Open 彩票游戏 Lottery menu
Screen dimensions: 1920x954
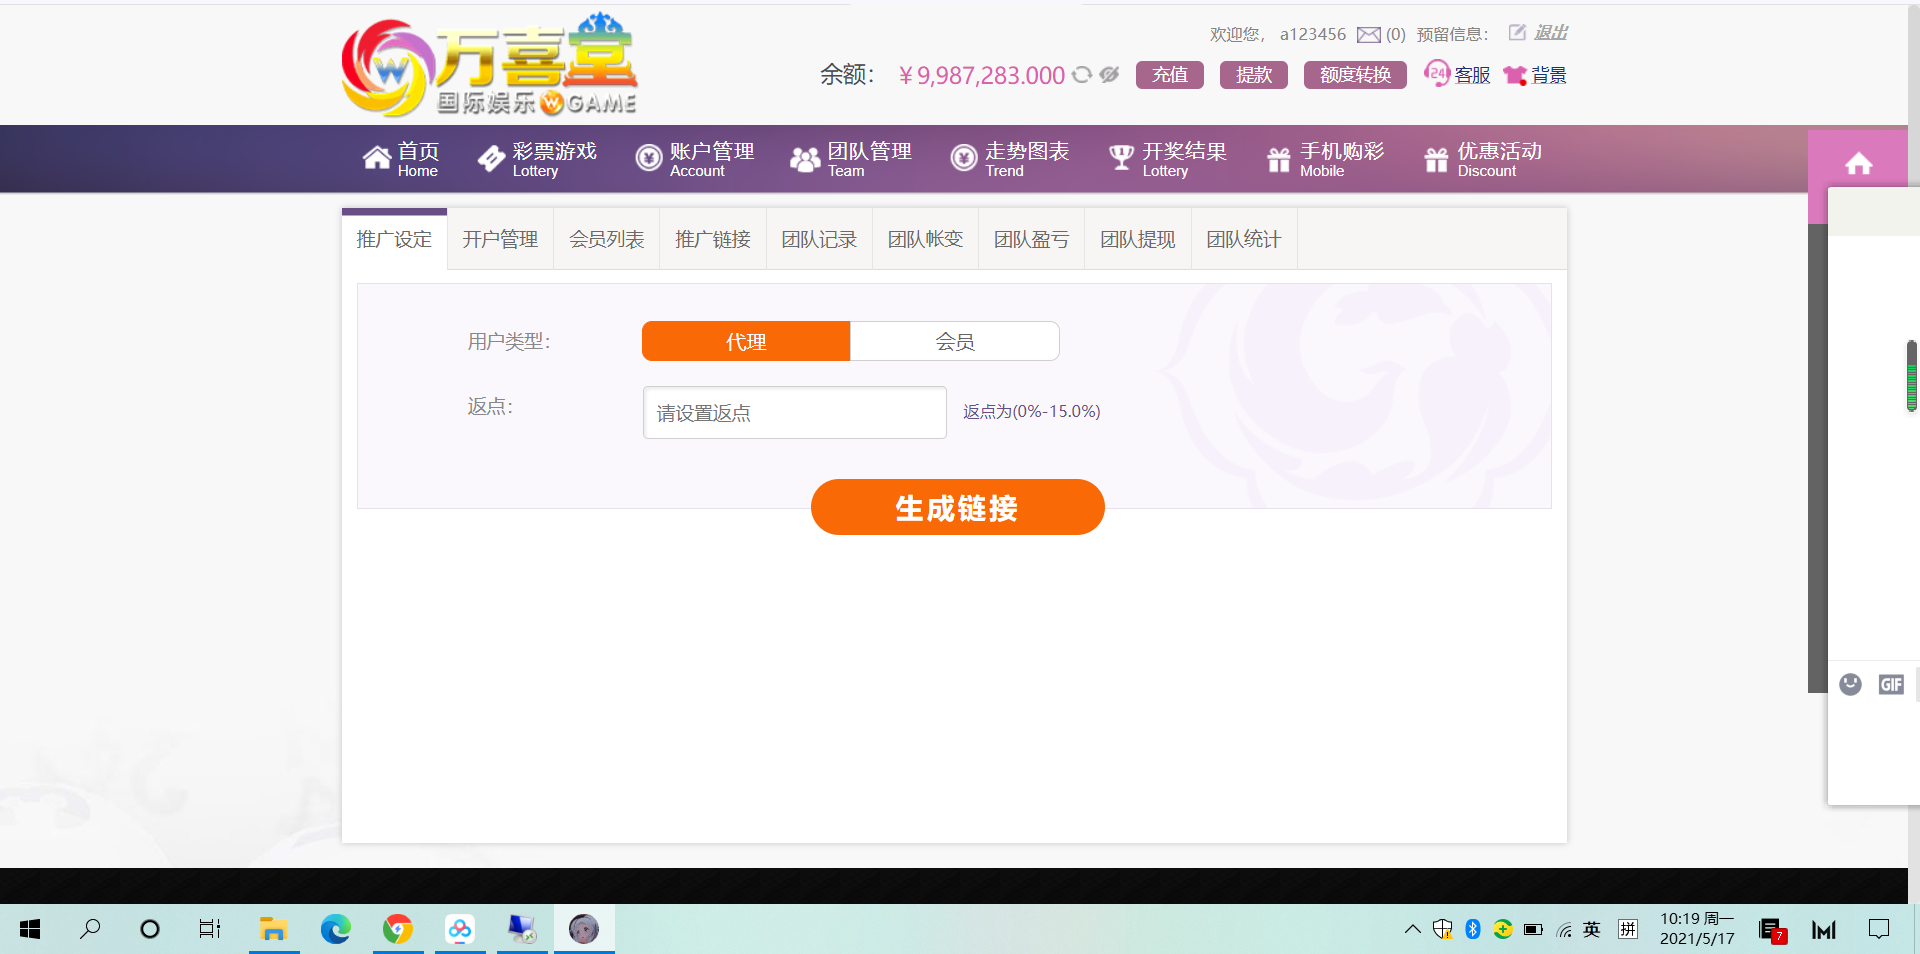537,159
